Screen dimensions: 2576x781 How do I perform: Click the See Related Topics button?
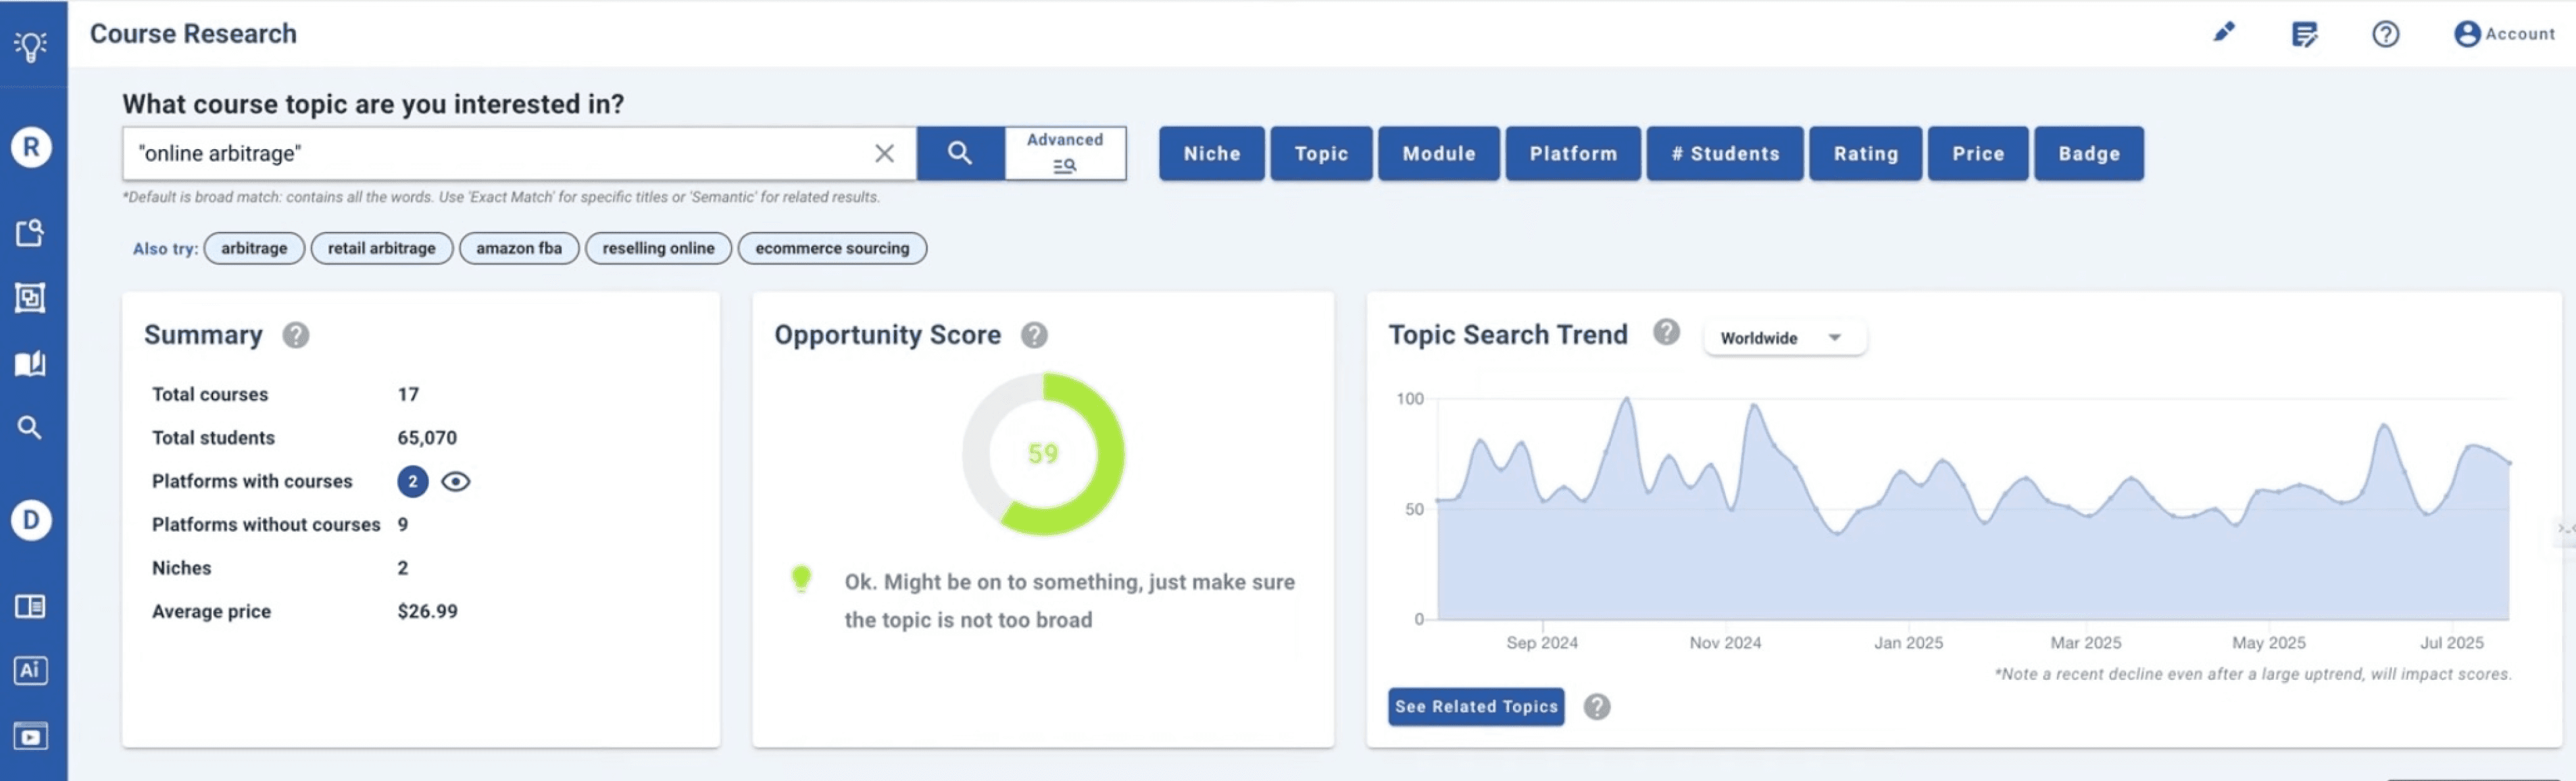[x=1476, y=706]
